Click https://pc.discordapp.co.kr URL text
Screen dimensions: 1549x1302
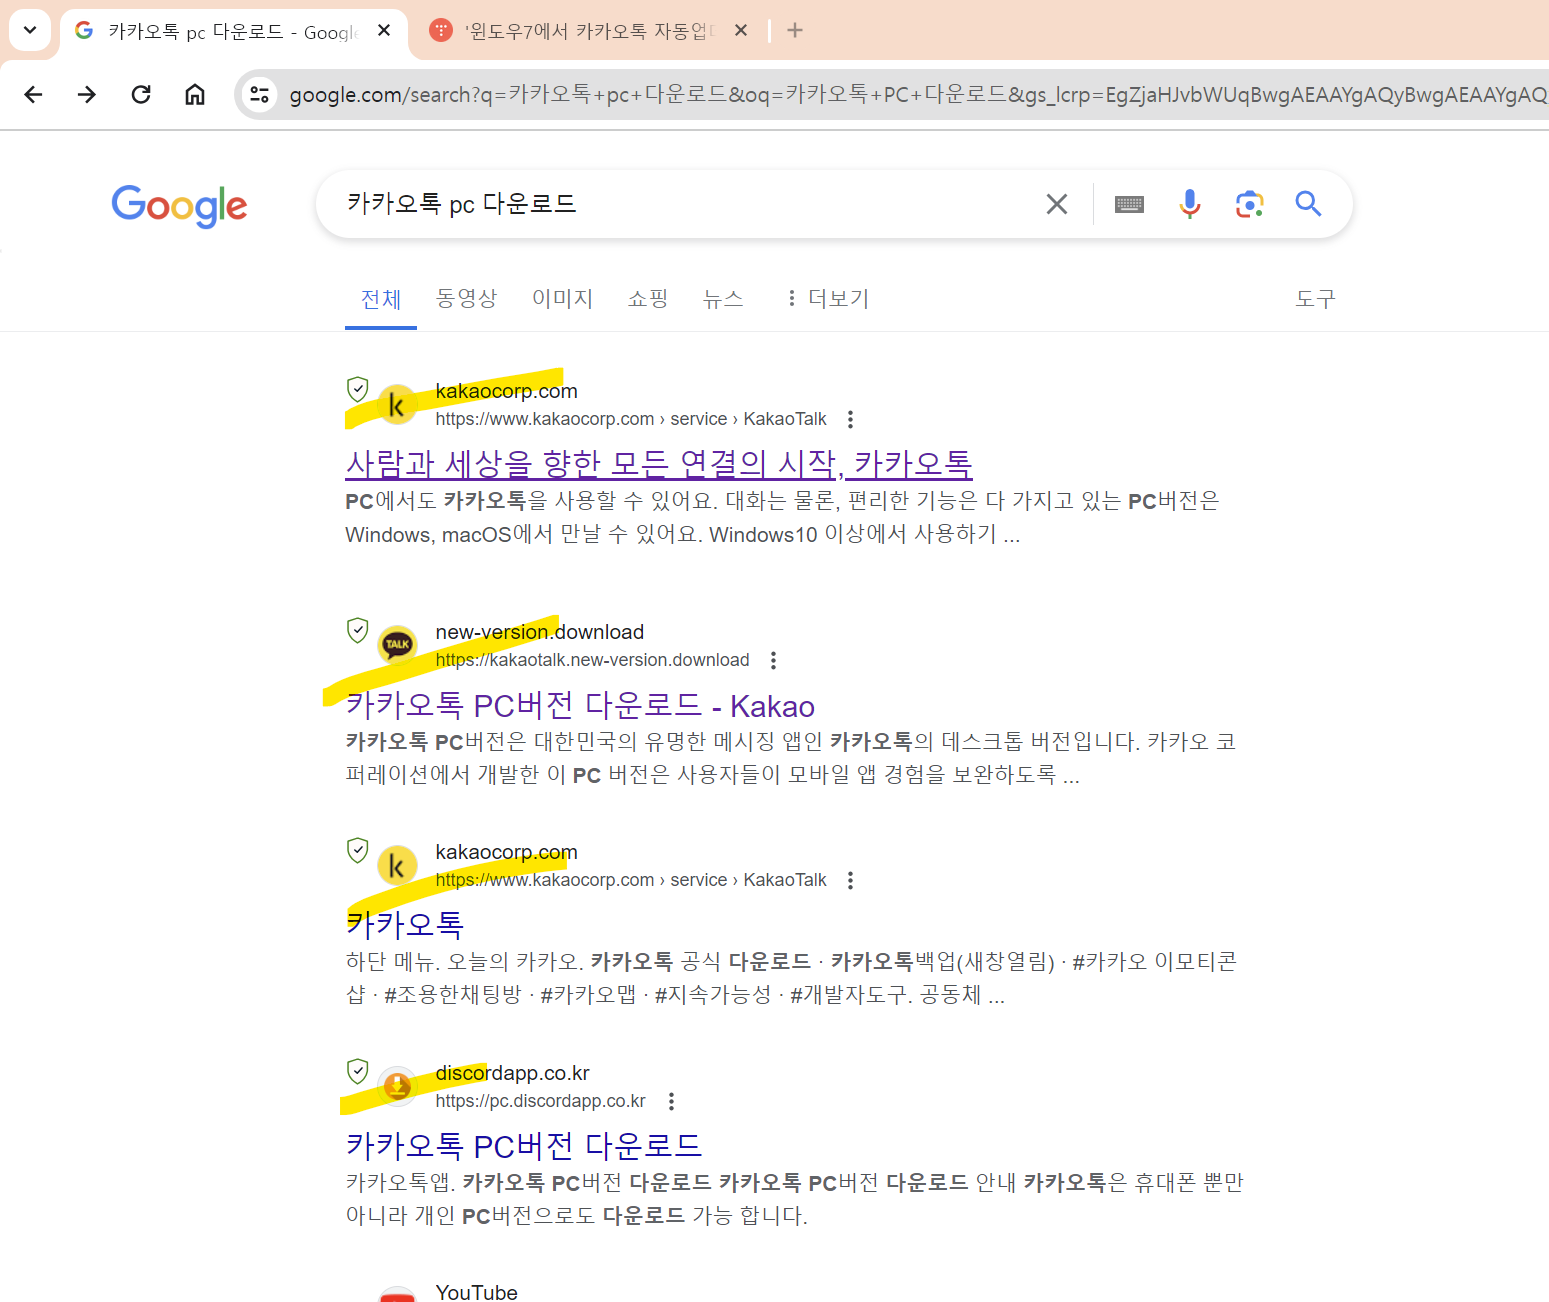(541, 1101)
